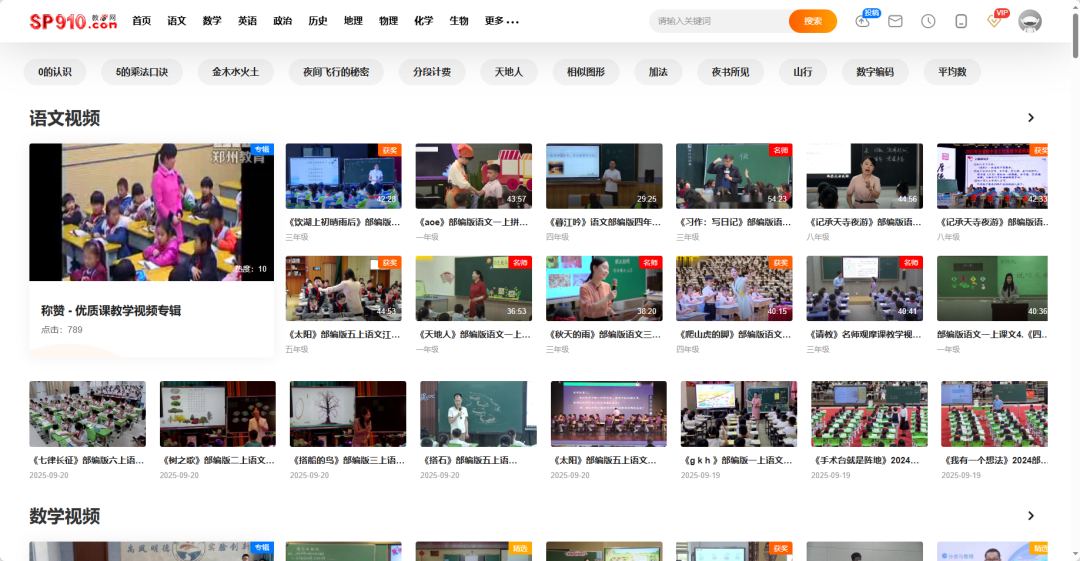Expand the 数学视频 section arrow
Image resolution: width=1080 pixels, height=561 pixels.
tap(1031, 516)
